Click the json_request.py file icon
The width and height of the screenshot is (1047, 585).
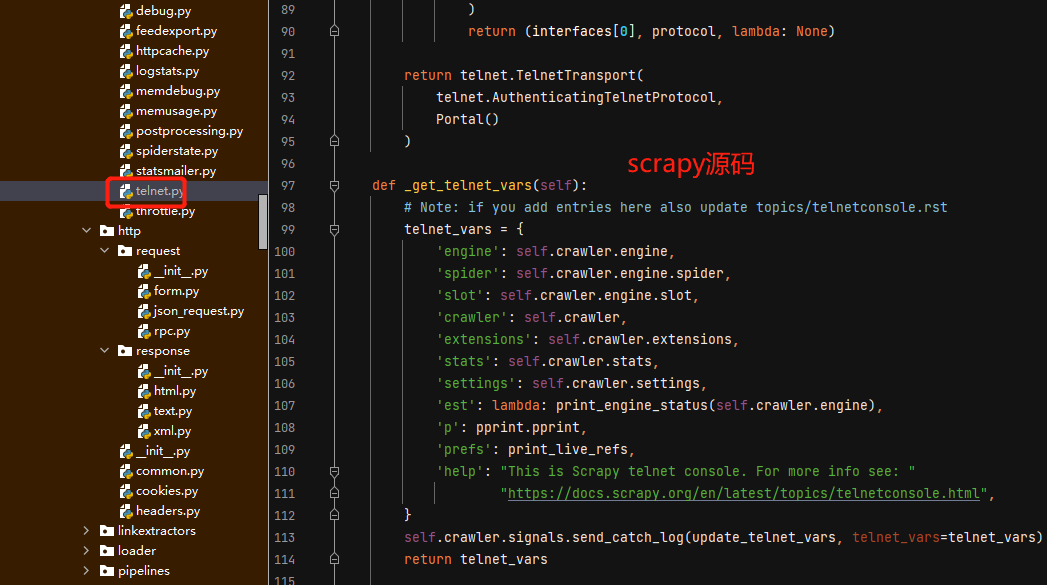(144, 312)
